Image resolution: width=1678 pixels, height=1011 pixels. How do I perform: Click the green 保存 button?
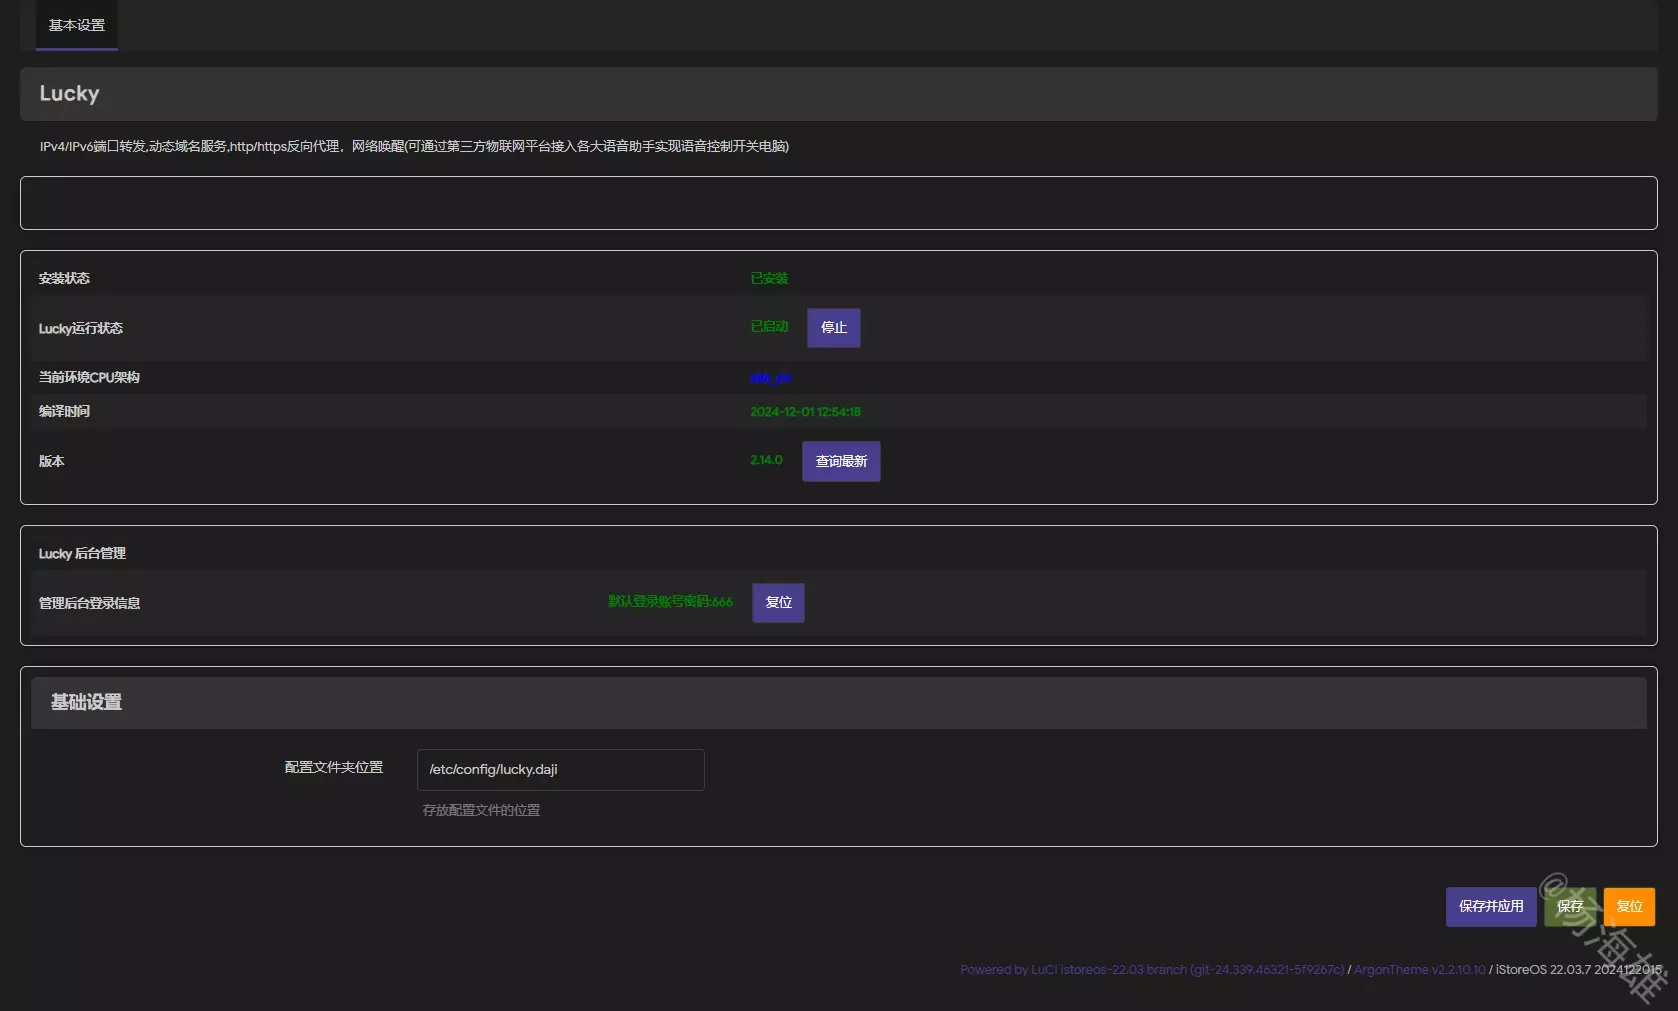click(1570, 907)
